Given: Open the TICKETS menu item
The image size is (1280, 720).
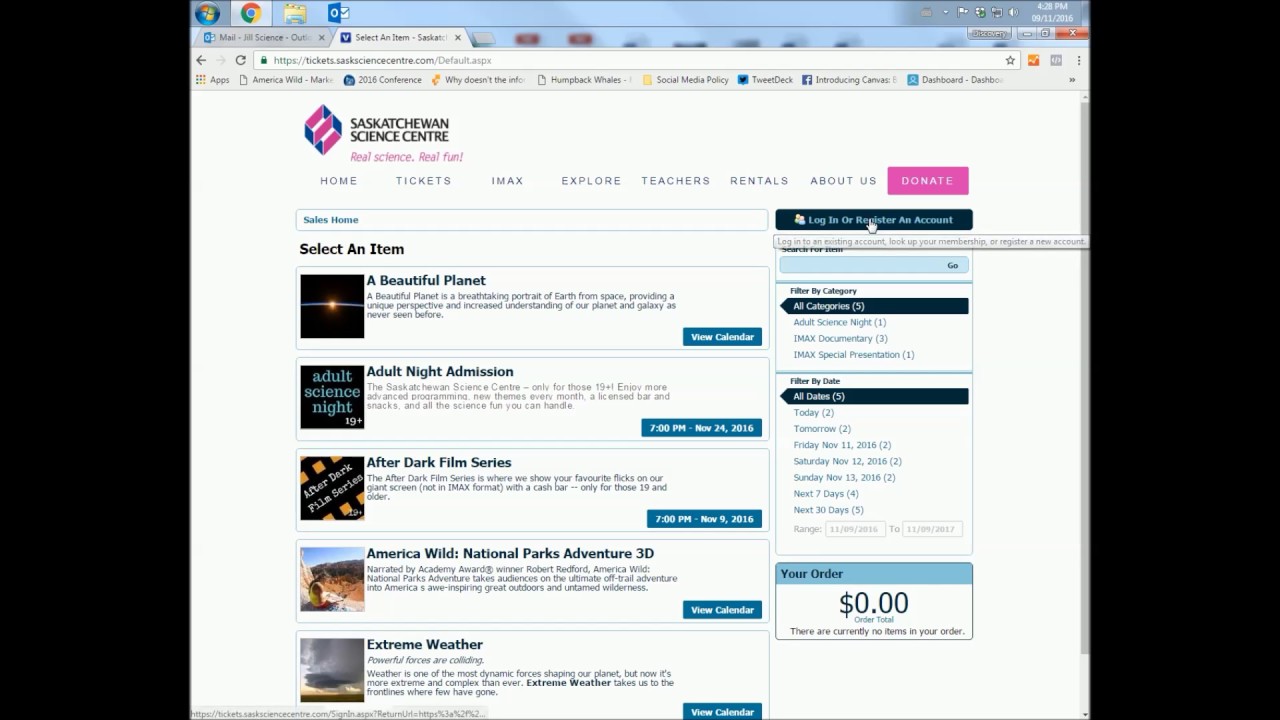Looking at the screenshot, I should 423,181.
